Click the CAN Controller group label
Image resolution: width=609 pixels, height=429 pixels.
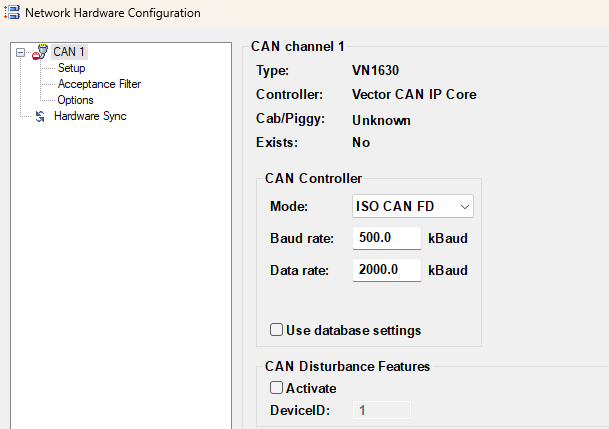[313, 179]
